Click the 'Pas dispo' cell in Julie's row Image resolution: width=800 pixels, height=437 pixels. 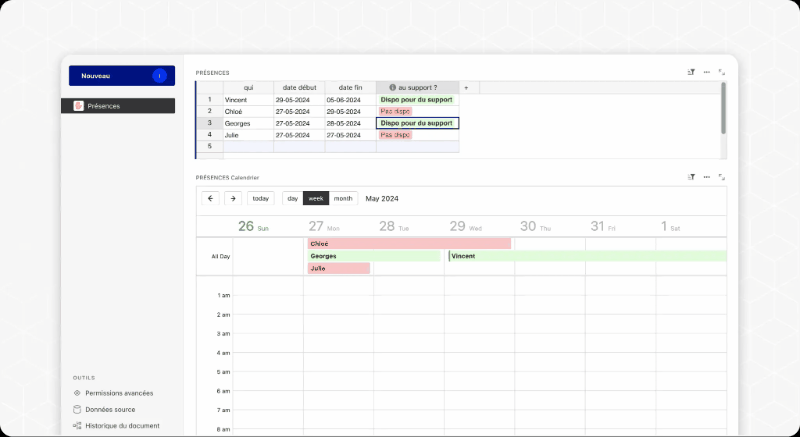418,135
